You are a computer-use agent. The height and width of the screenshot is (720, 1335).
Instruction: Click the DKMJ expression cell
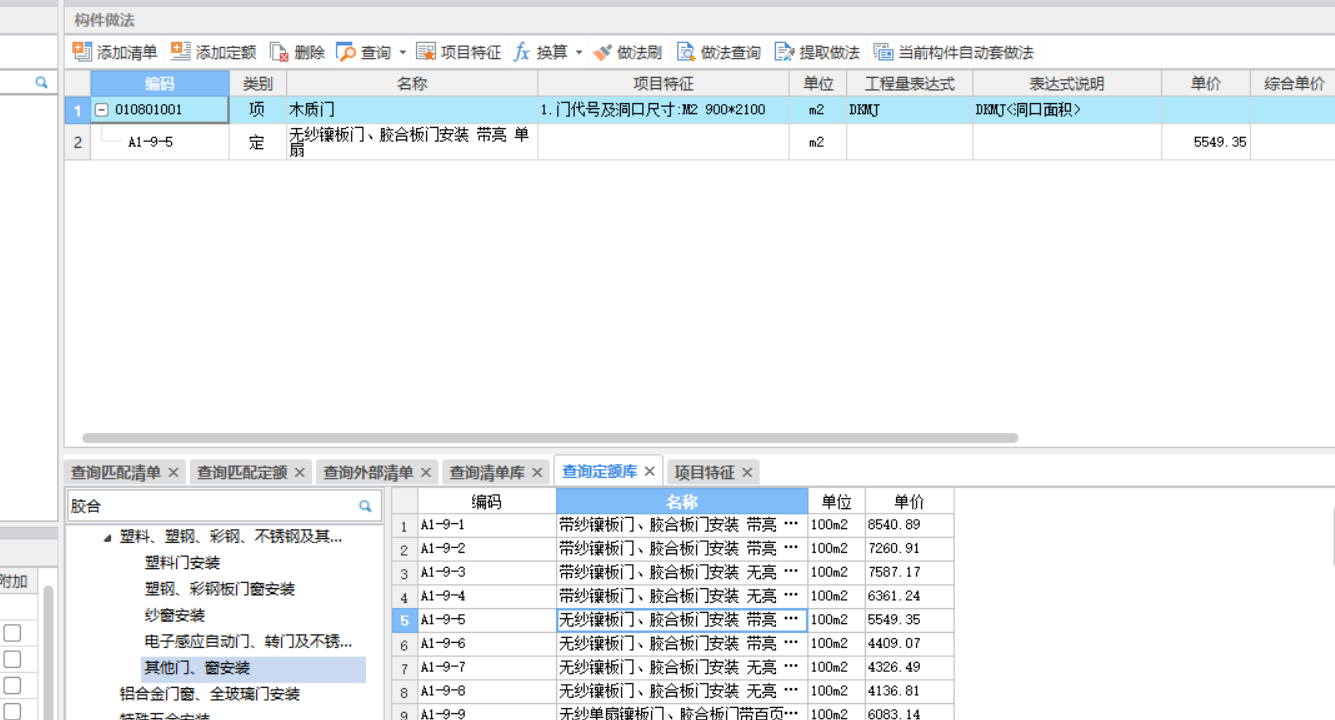coord(909,110)
